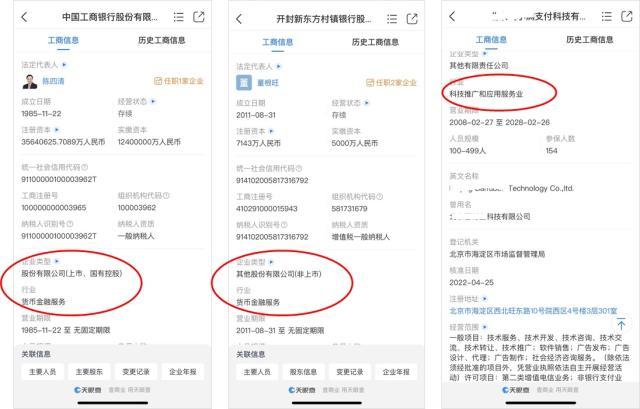Open 陈四清 legal representative profile link
This screenshot has height=409, width=640.
tap(53, 81)
